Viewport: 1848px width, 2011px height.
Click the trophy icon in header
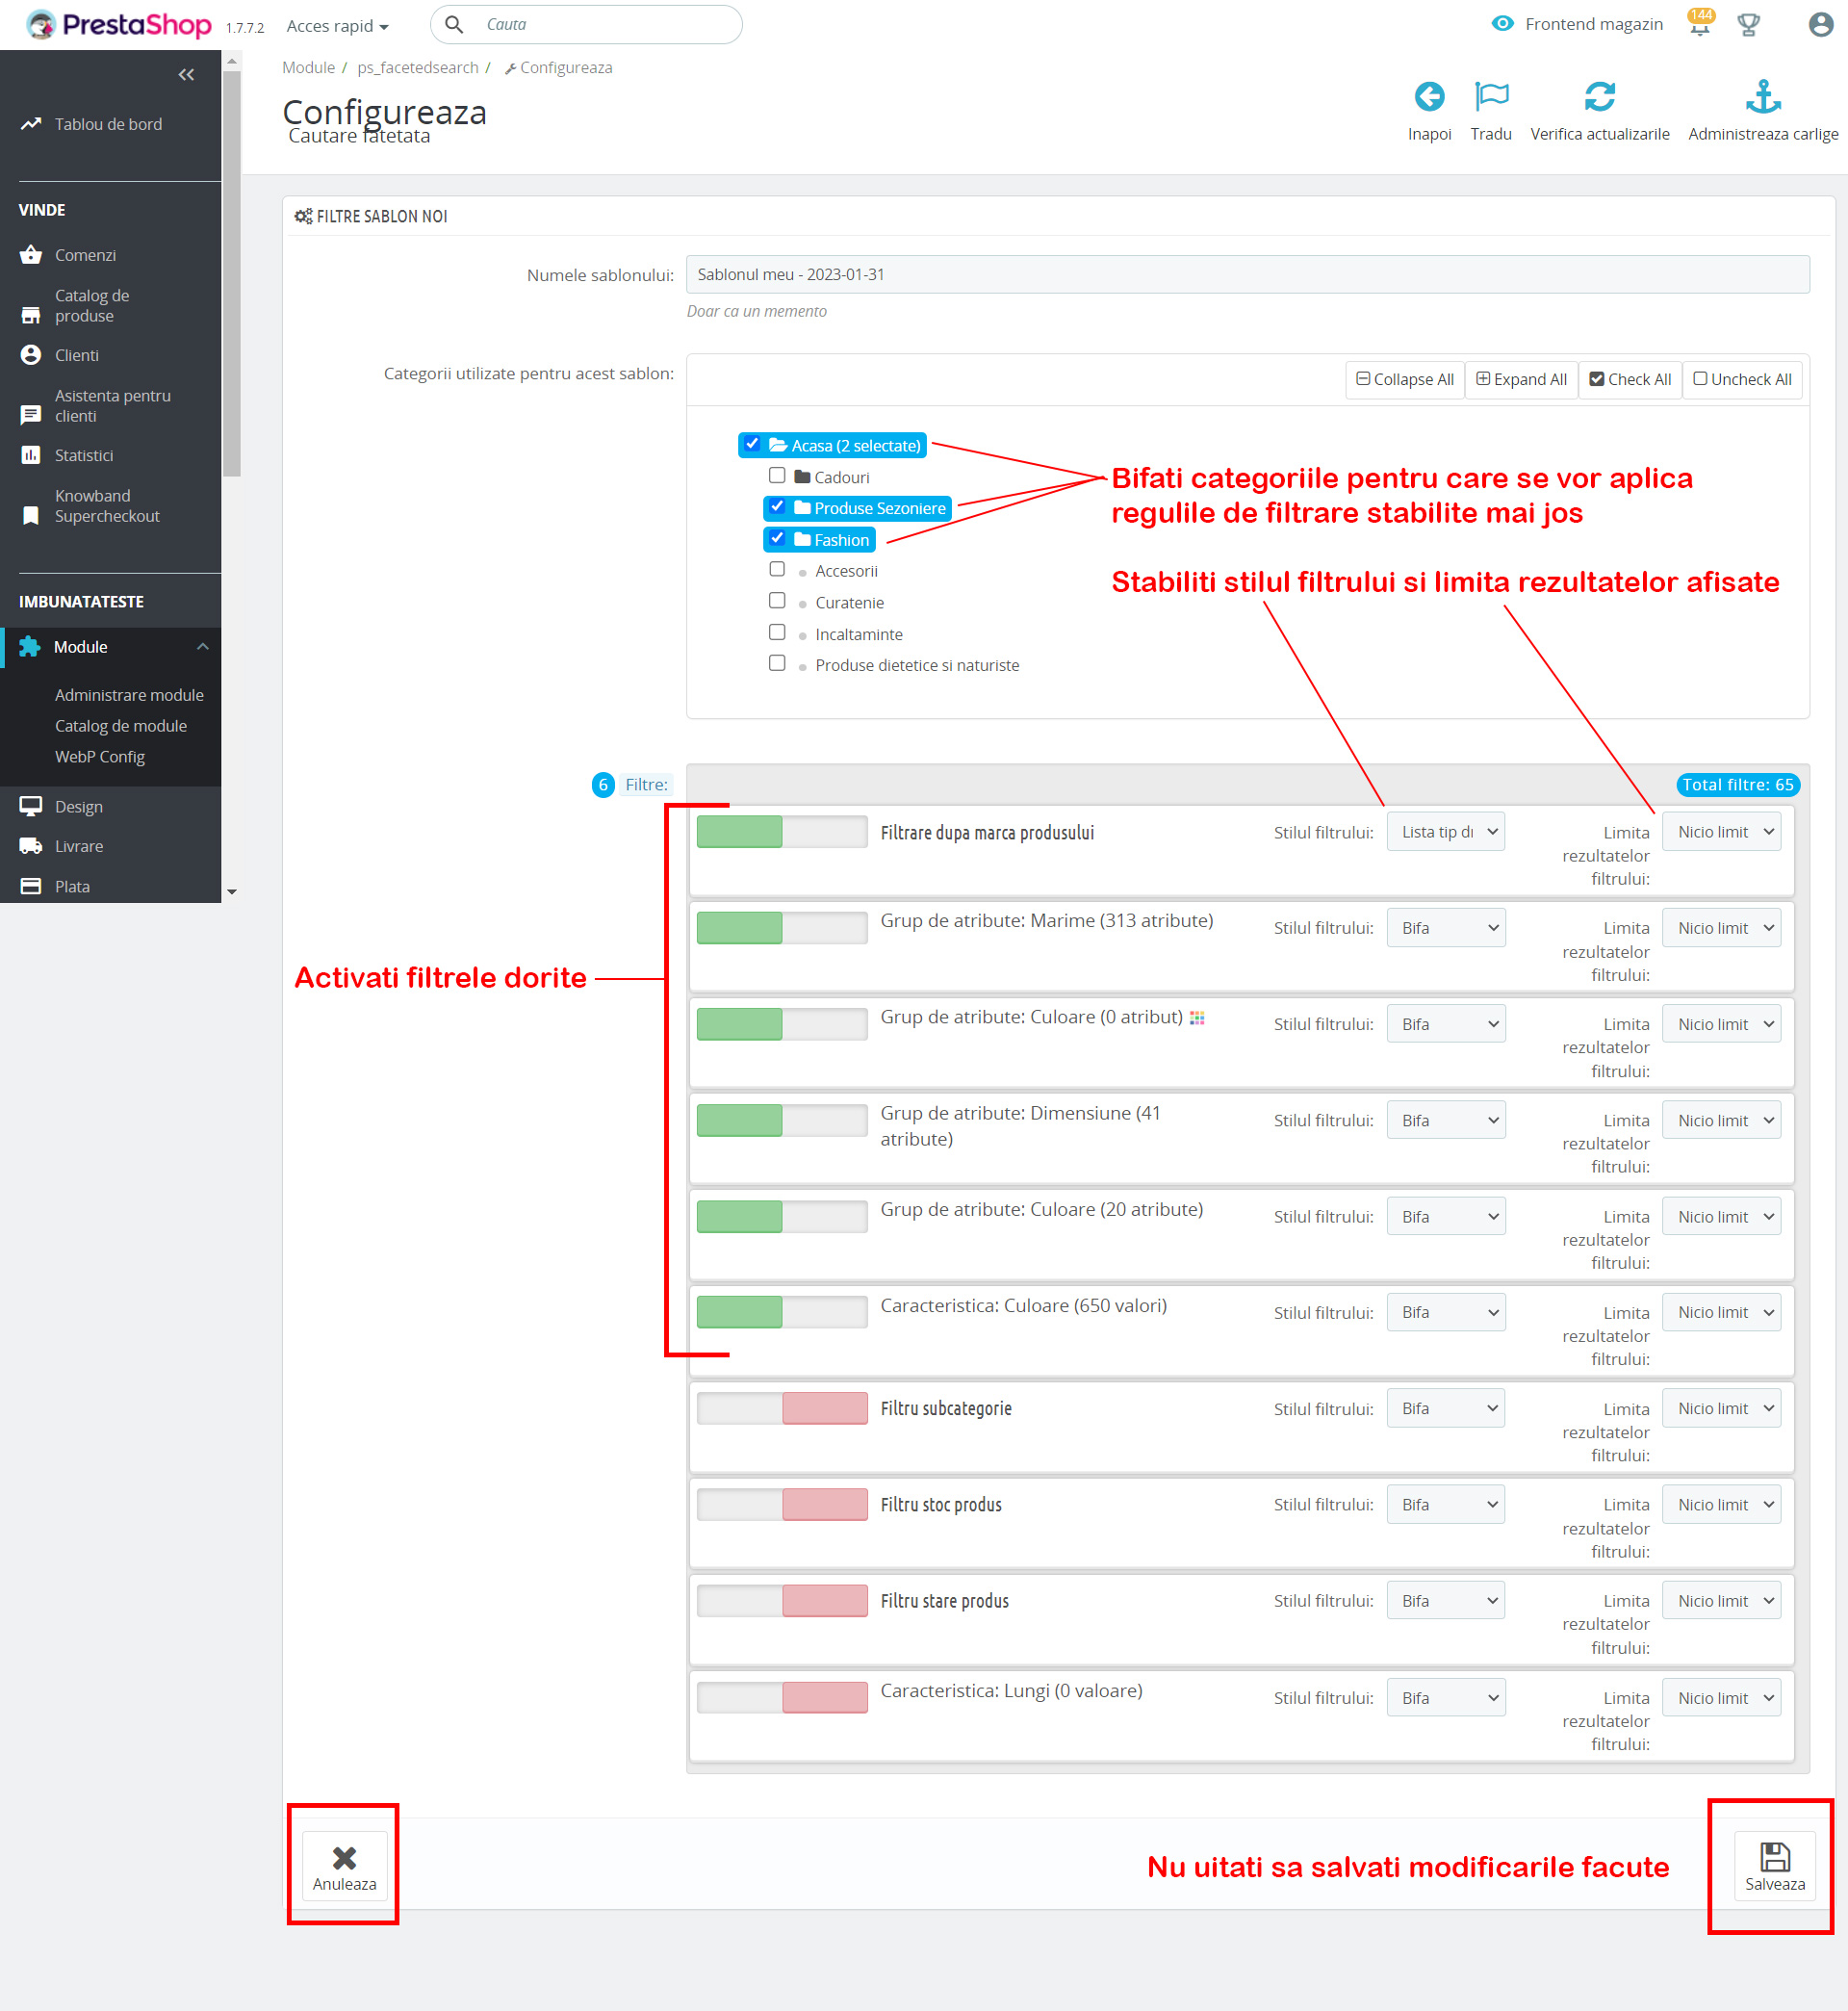pos(1749,25)
